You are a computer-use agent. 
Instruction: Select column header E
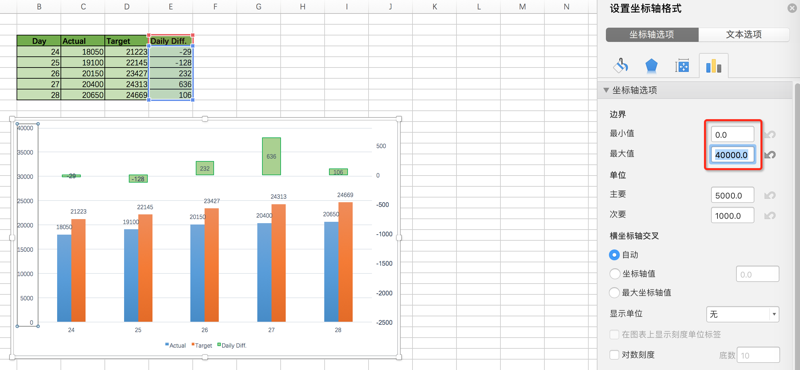[170, 7]
